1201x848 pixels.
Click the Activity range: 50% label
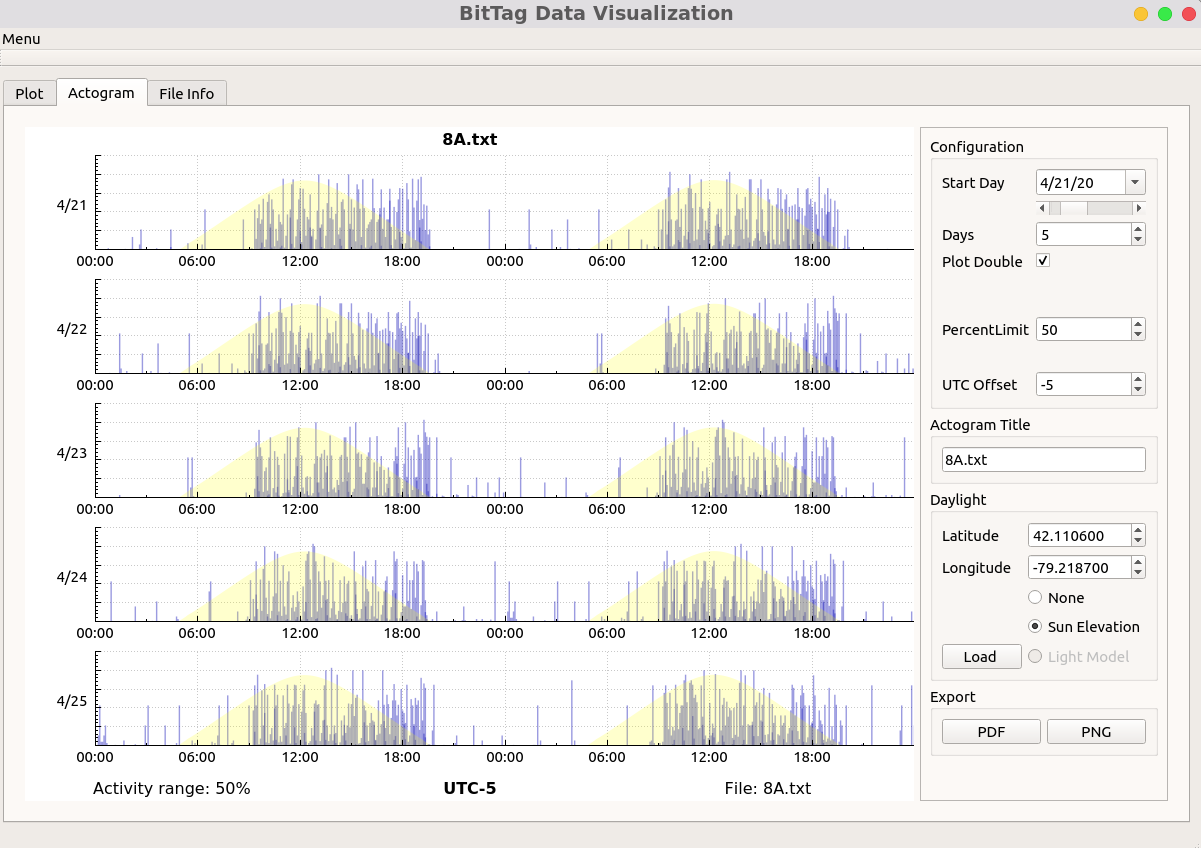(x=171, y=788)
